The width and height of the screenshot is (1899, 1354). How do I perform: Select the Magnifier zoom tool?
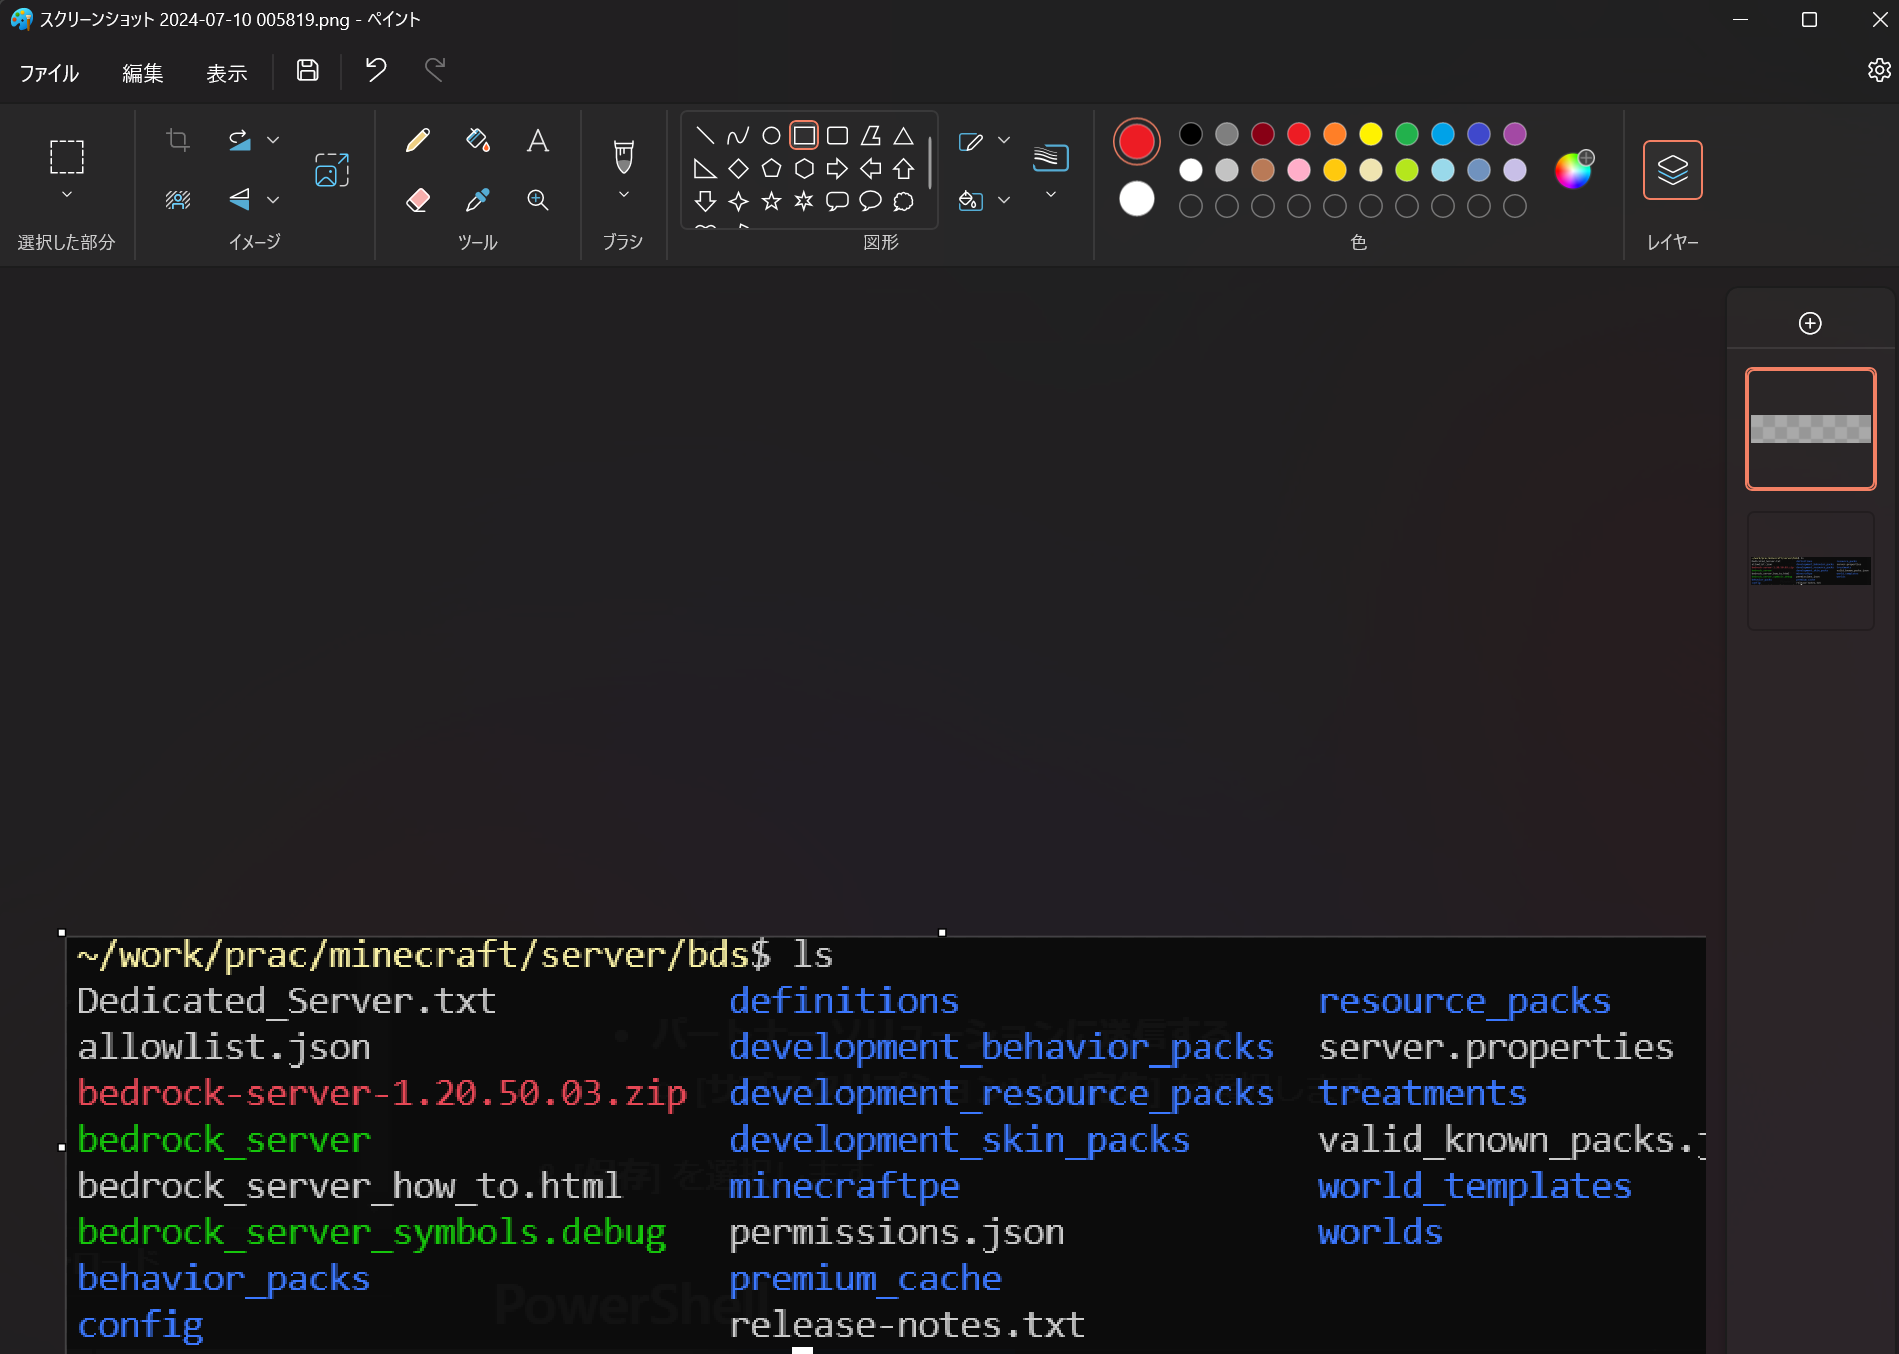pyautogui.click(x=537, y=200)
